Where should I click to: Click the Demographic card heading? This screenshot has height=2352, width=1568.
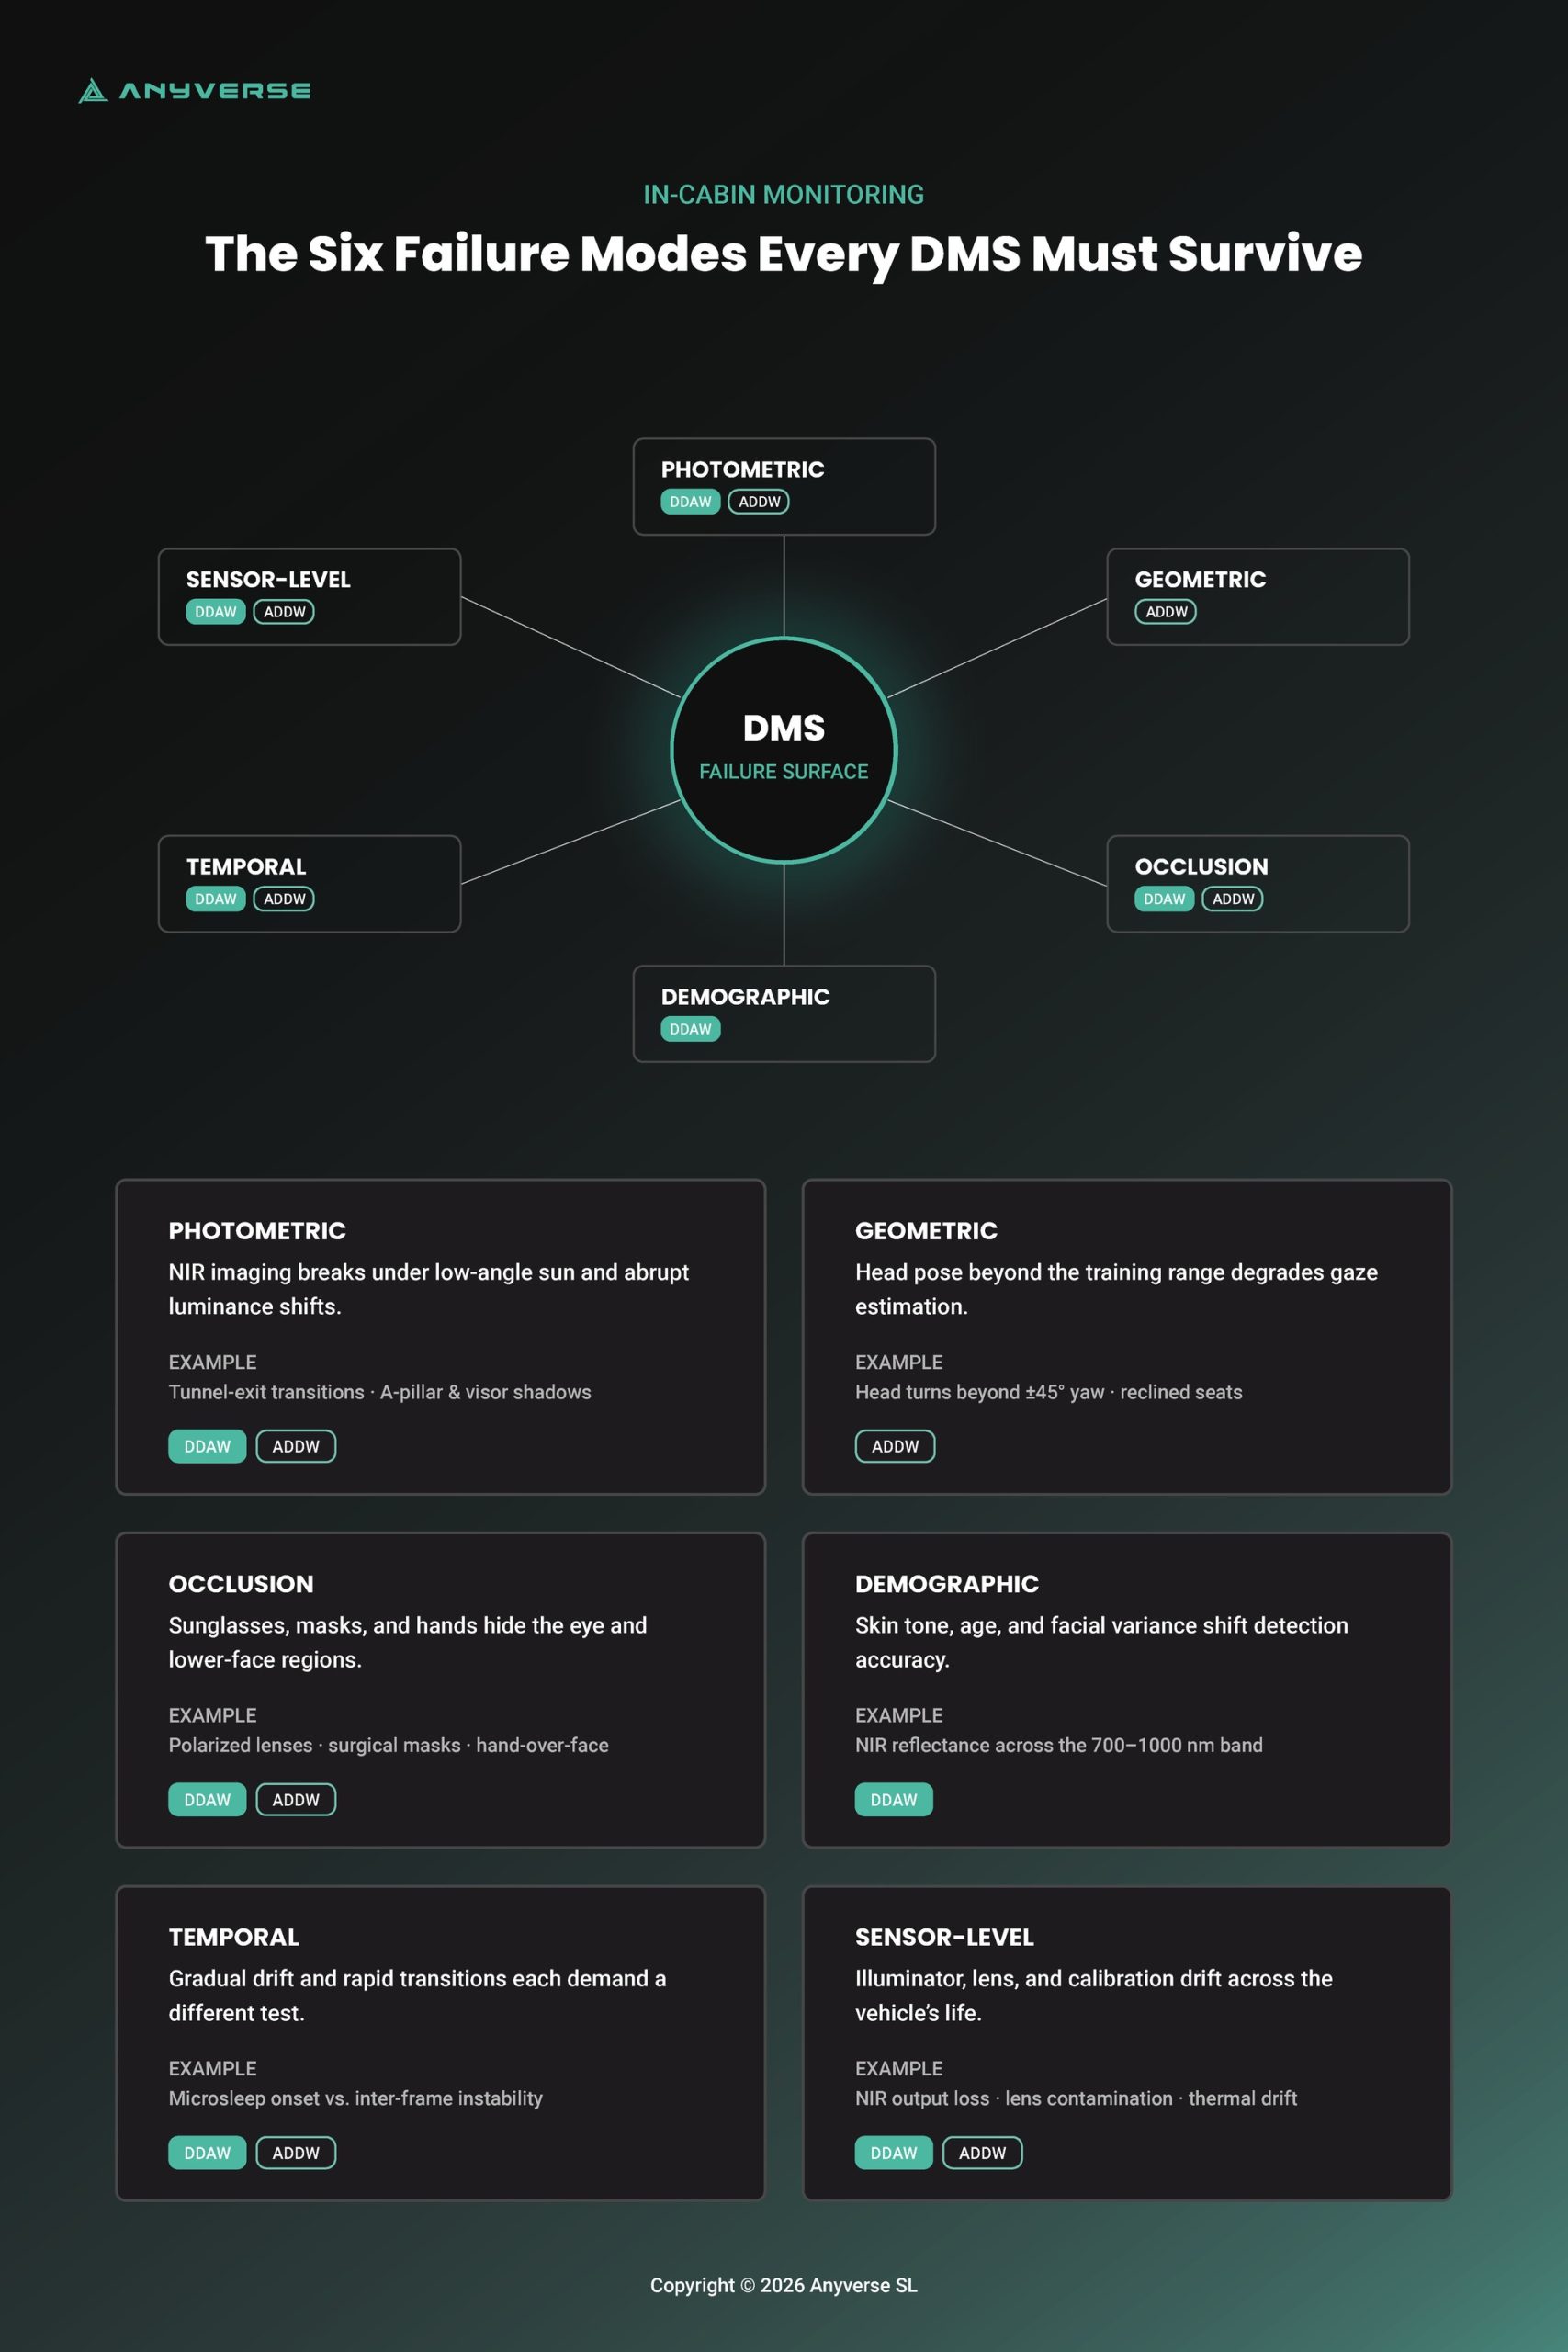tap(947, 1584)
